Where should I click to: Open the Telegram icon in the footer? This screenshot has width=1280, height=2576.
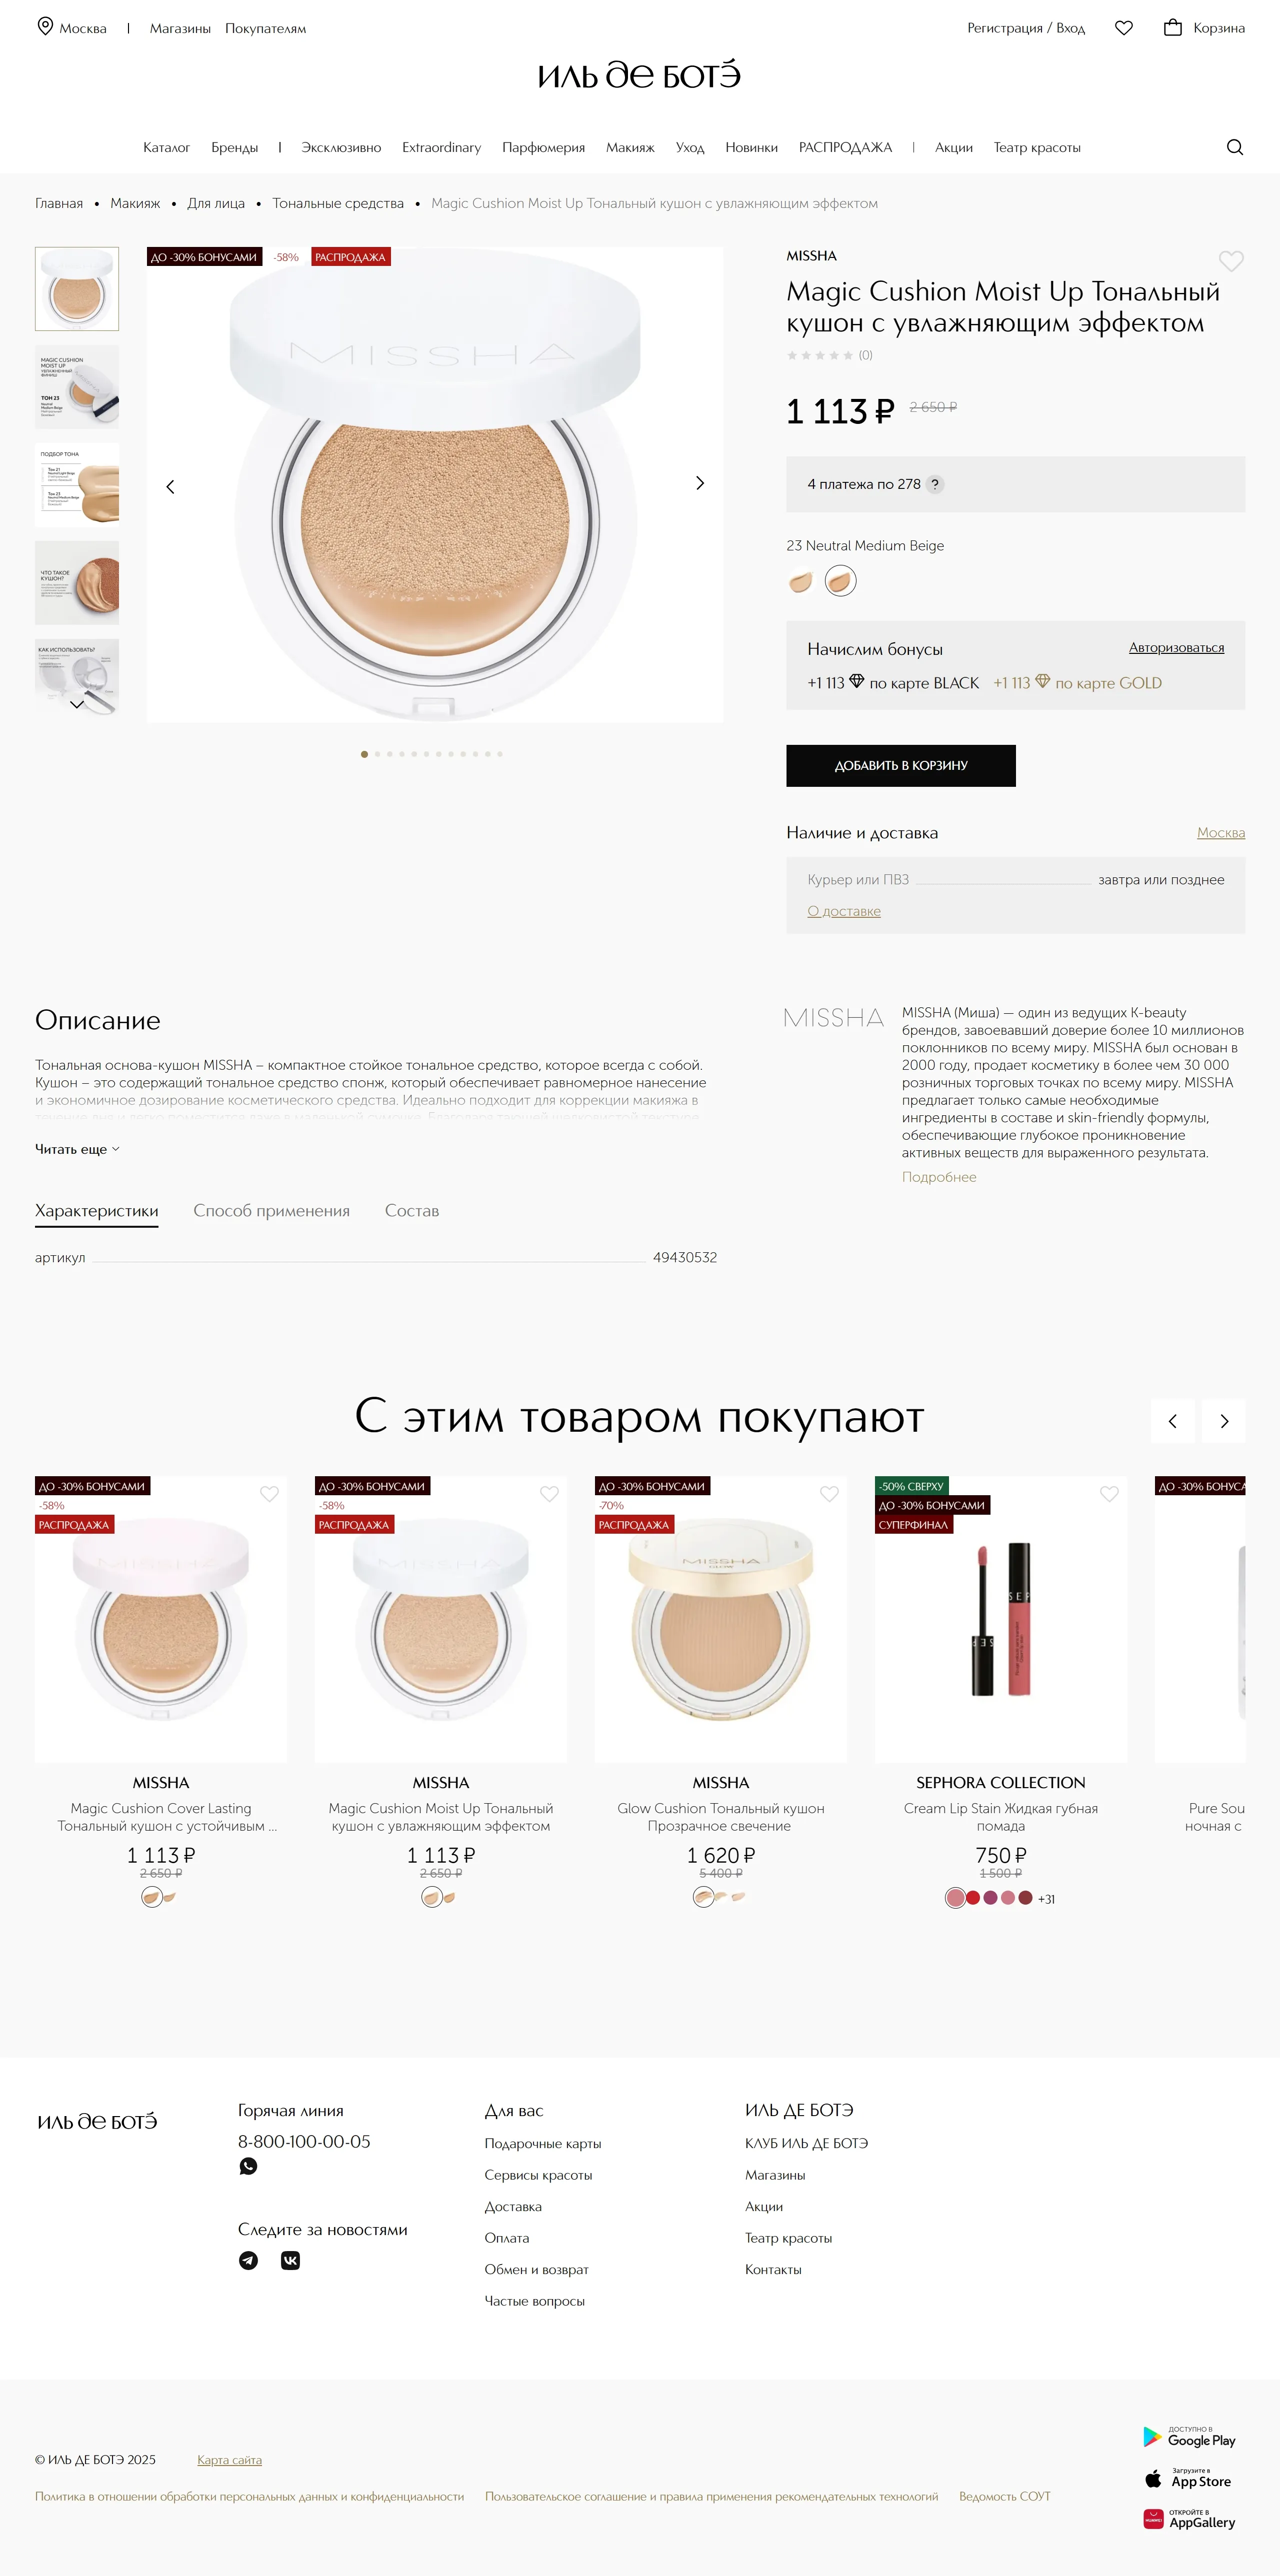[248, 2260]
